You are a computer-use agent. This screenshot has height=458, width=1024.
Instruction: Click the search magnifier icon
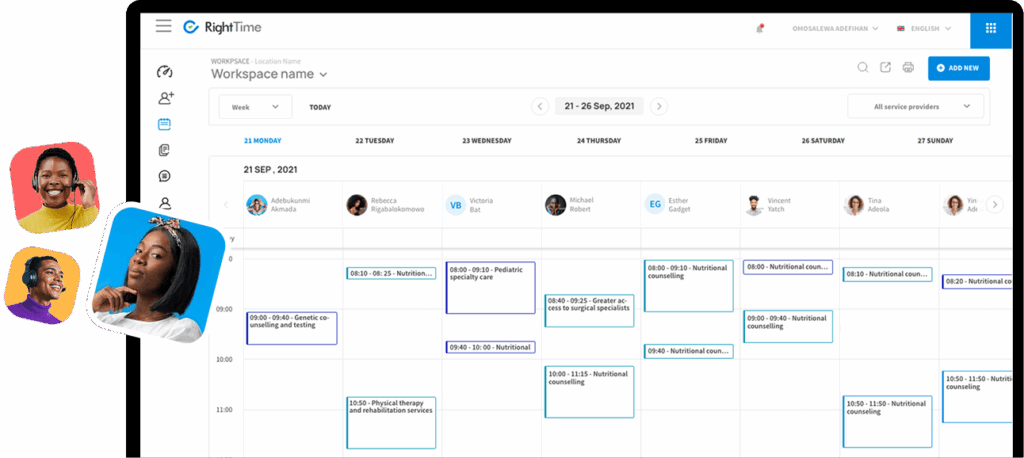coord(862,68)
